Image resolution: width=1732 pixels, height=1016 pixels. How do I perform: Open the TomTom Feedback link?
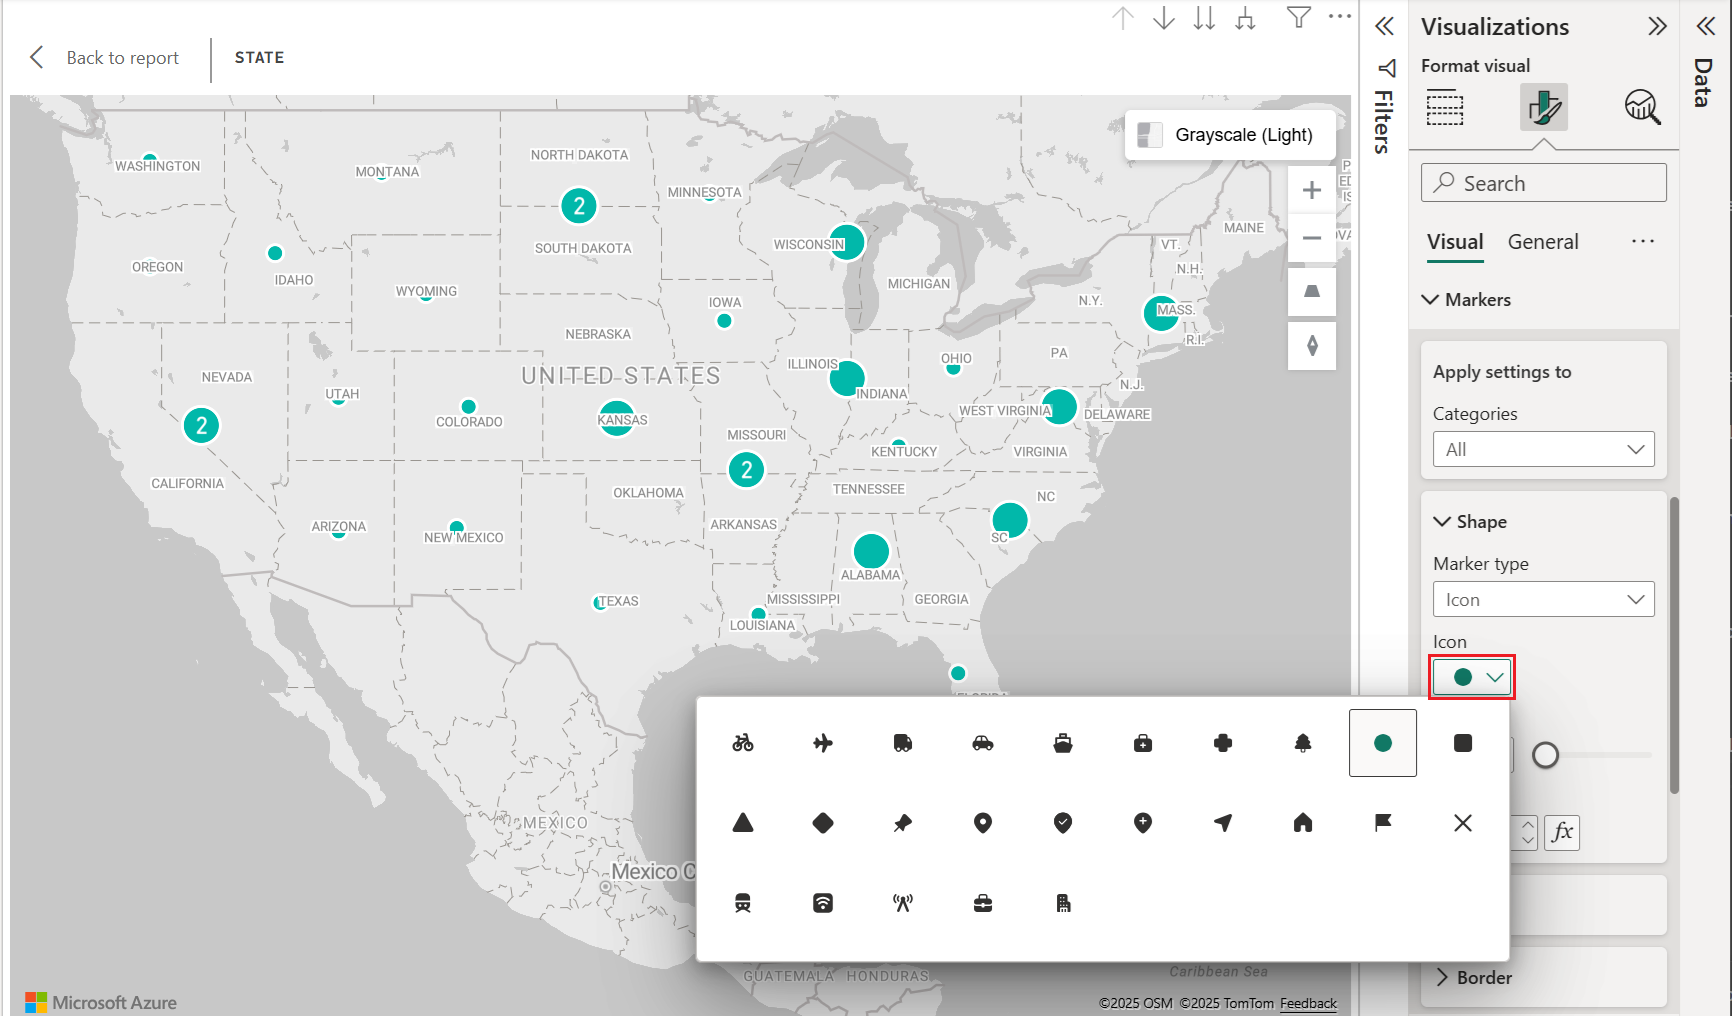click(x=1308, y=1003)
